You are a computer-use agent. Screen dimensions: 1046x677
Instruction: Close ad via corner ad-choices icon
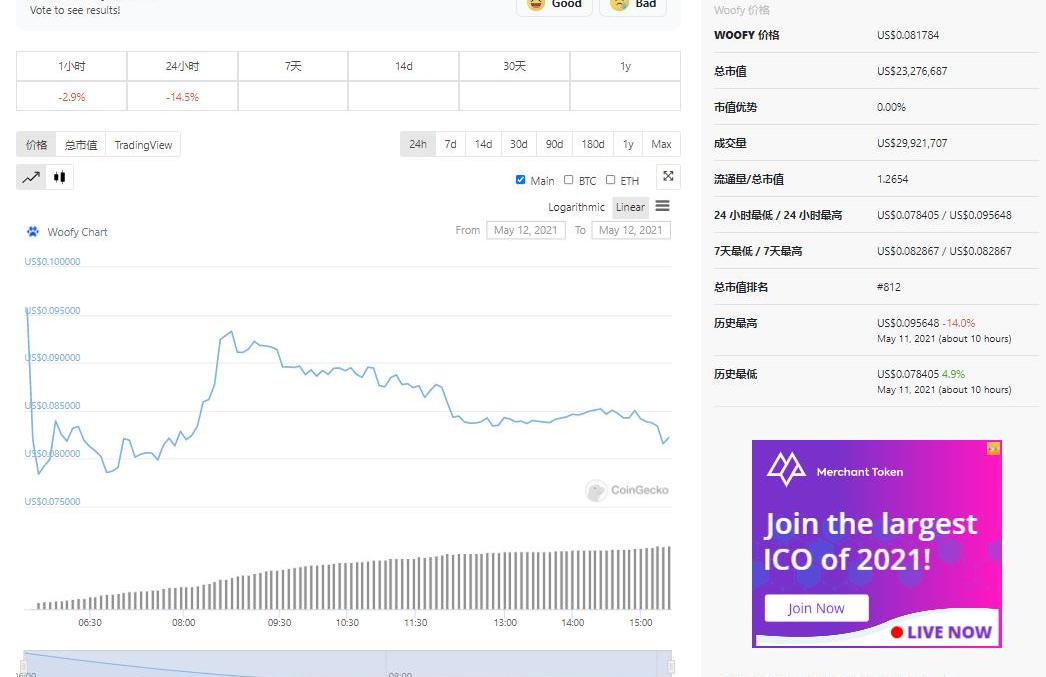[993, 448]
